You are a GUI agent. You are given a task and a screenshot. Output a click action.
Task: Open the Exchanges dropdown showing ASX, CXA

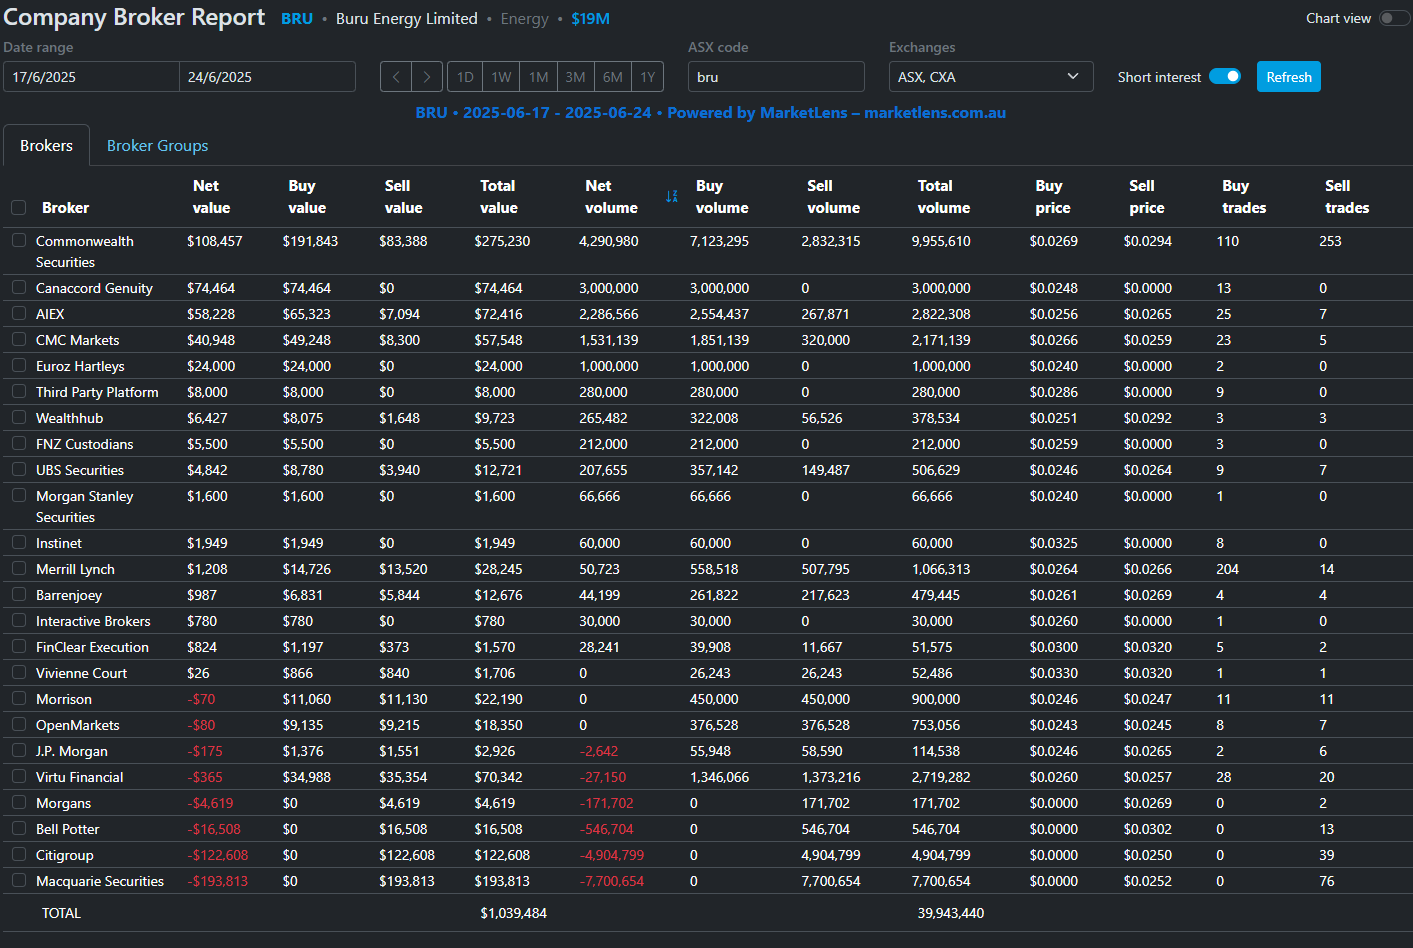(x=991, y=77)
